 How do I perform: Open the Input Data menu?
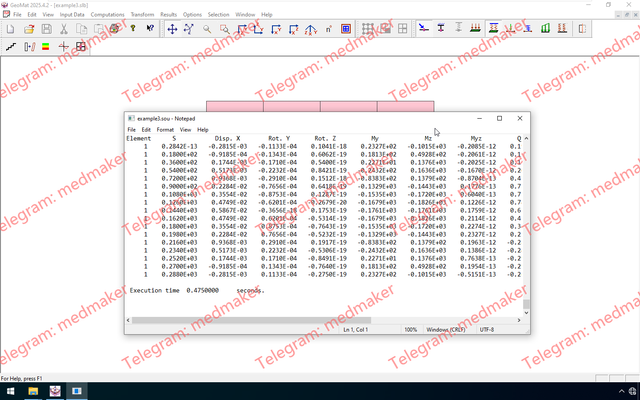[72, 15]
